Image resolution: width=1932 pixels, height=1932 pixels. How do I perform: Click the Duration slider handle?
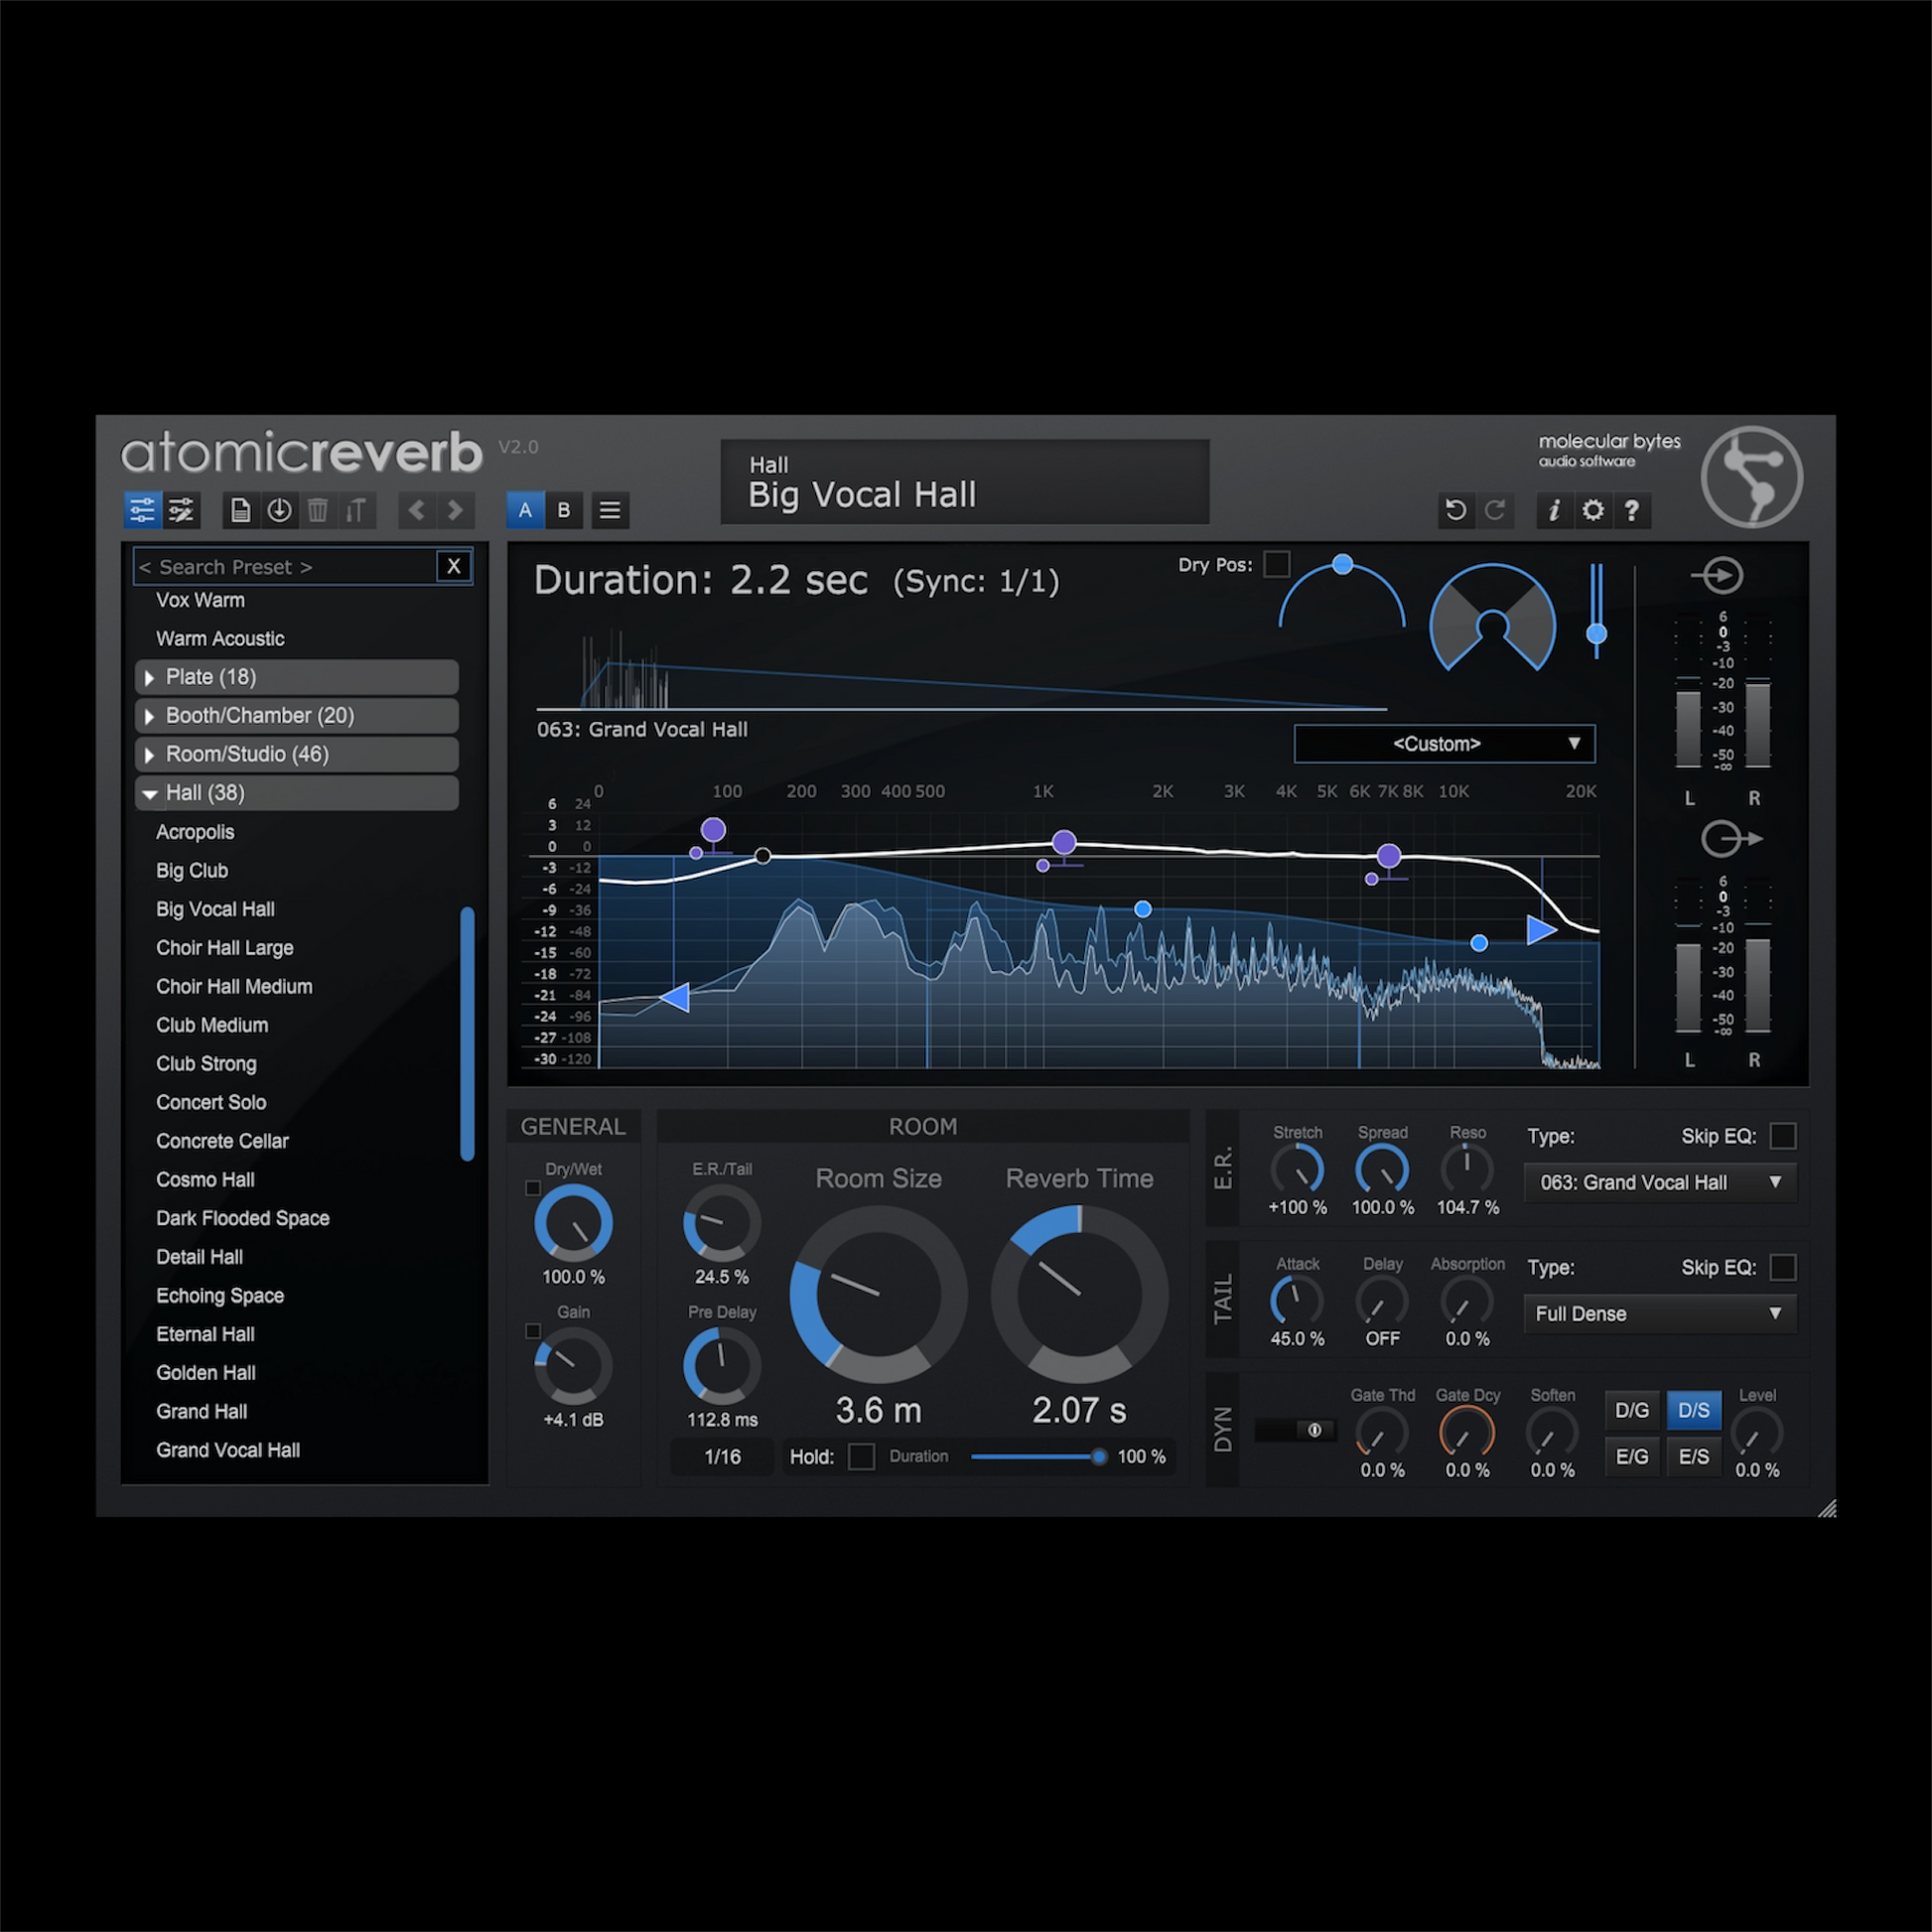tap(1098, 1456)
